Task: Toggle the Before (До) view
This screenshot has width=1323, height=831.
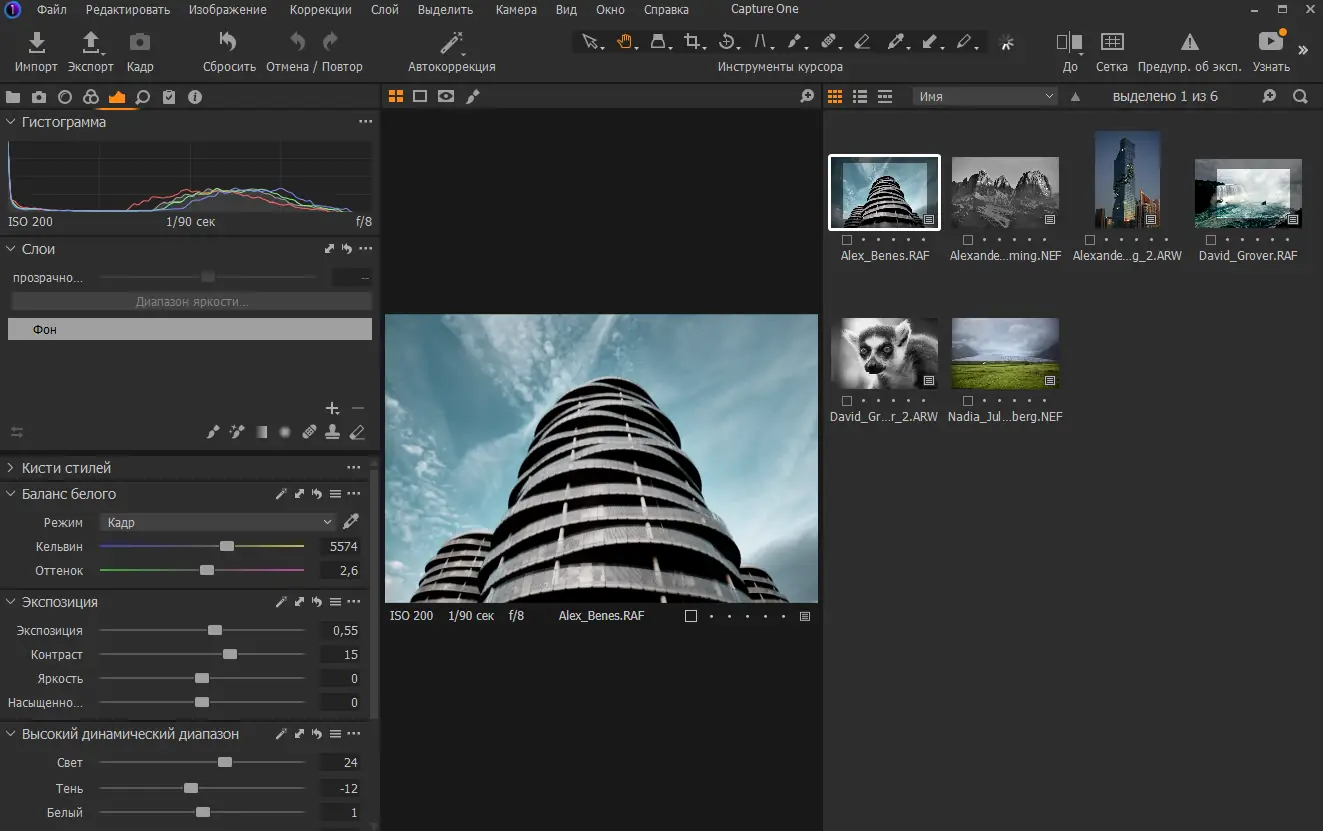Action: point(1069,43)
